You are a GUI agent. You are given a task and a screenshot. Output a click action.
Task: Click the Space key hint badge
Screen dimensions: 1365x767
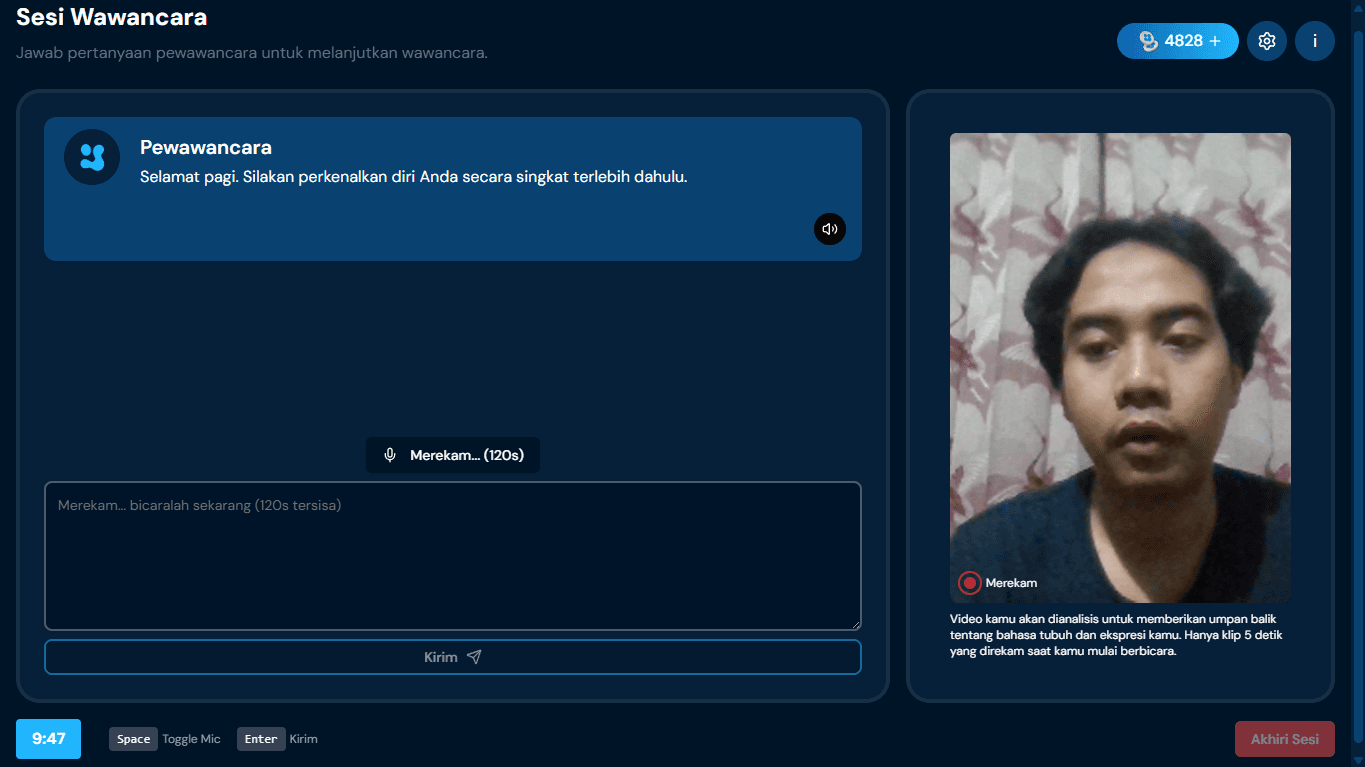[133, 739]
